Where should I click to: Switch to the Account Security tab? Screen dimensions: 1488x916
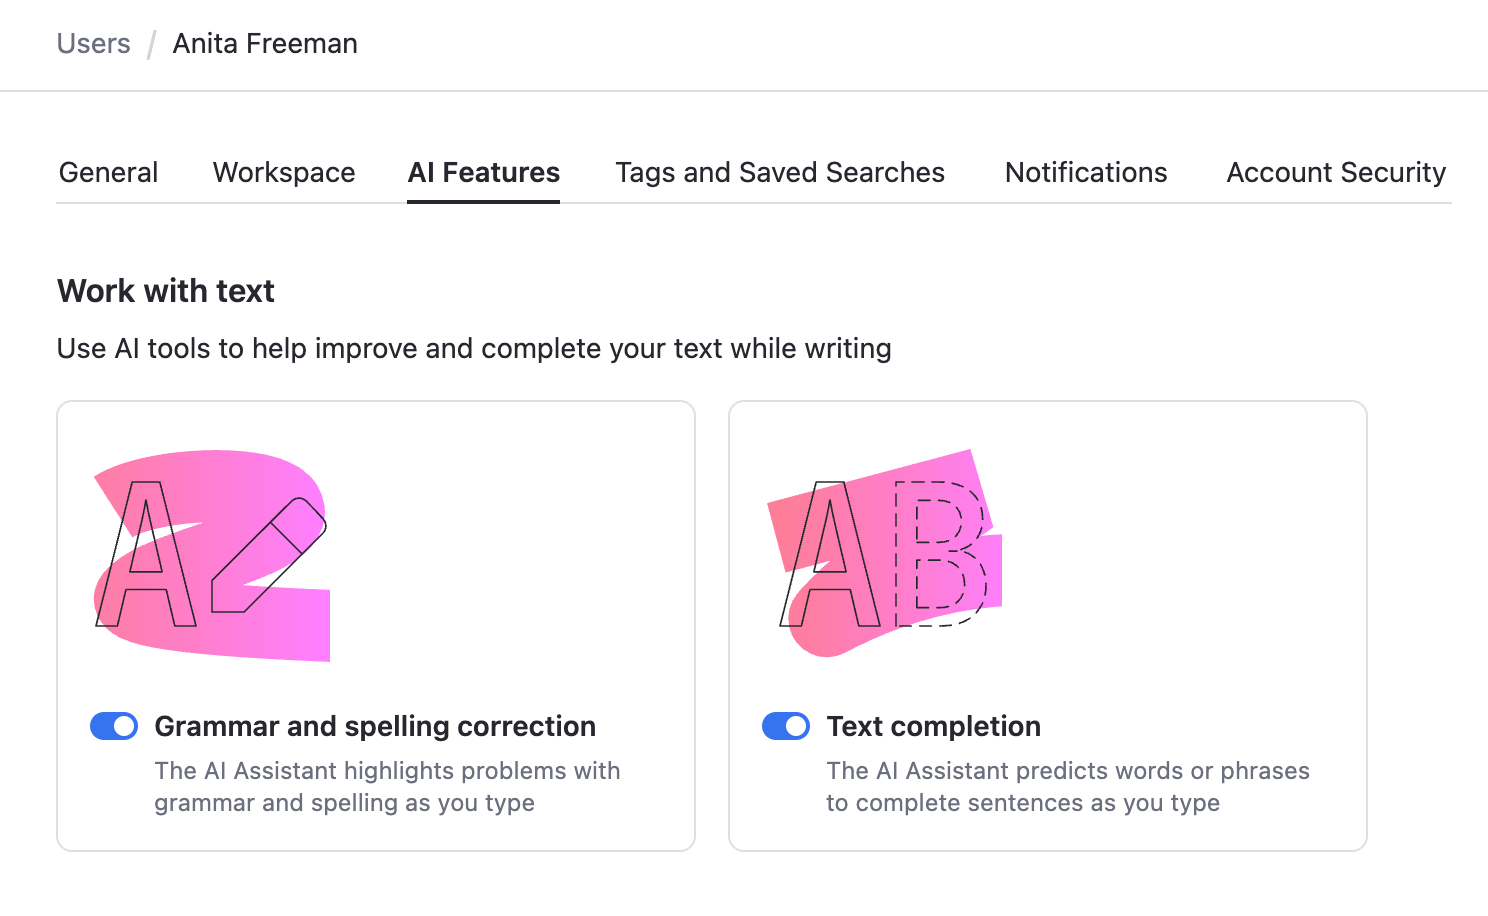pos(1336,173)
